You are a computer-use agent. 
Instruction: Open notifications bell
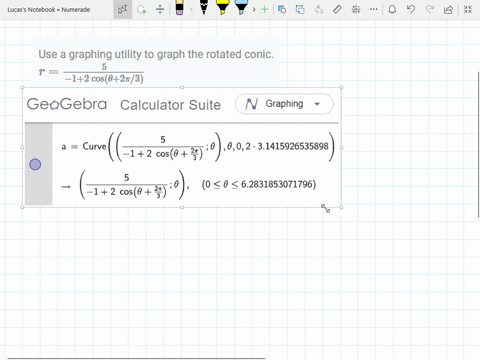[392, 9]
